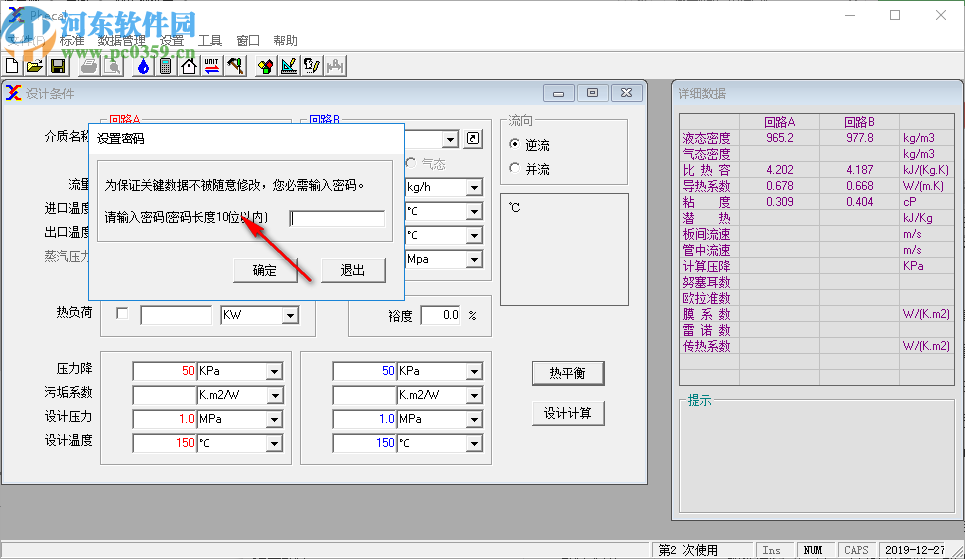Expand circuit B KPa pressure drop dropdown
The image size is (965, 559).
point(474,372)
